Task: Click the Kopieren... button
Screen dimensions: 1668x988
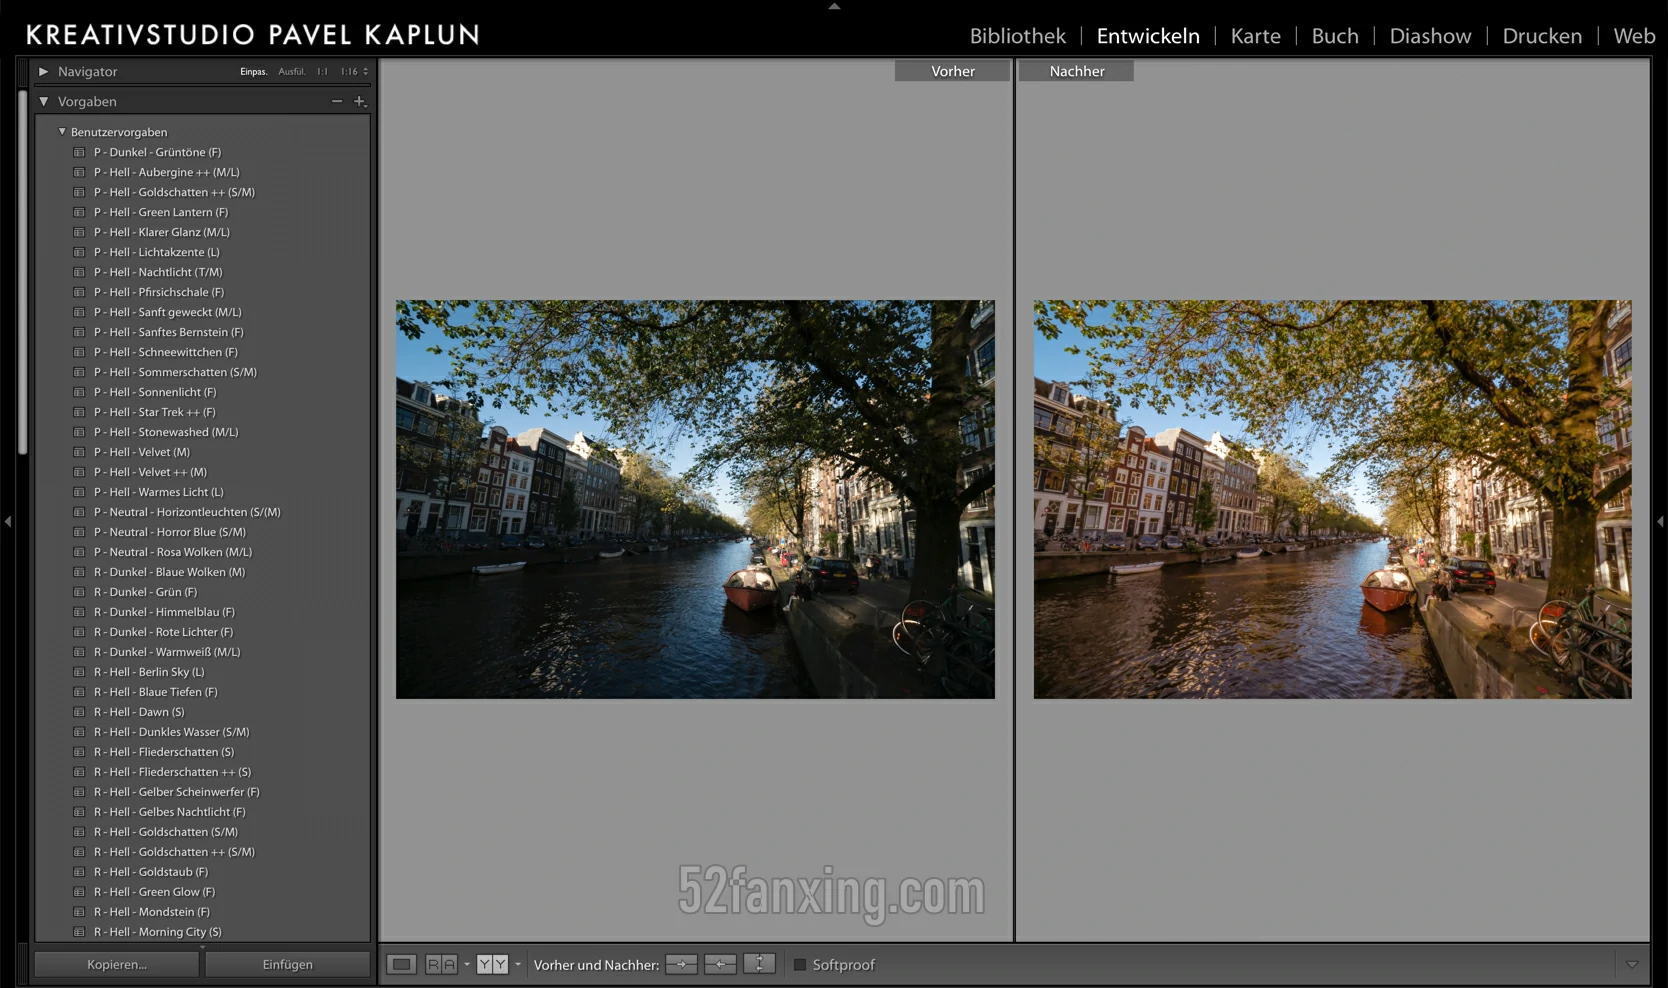Action: (117, 964)
